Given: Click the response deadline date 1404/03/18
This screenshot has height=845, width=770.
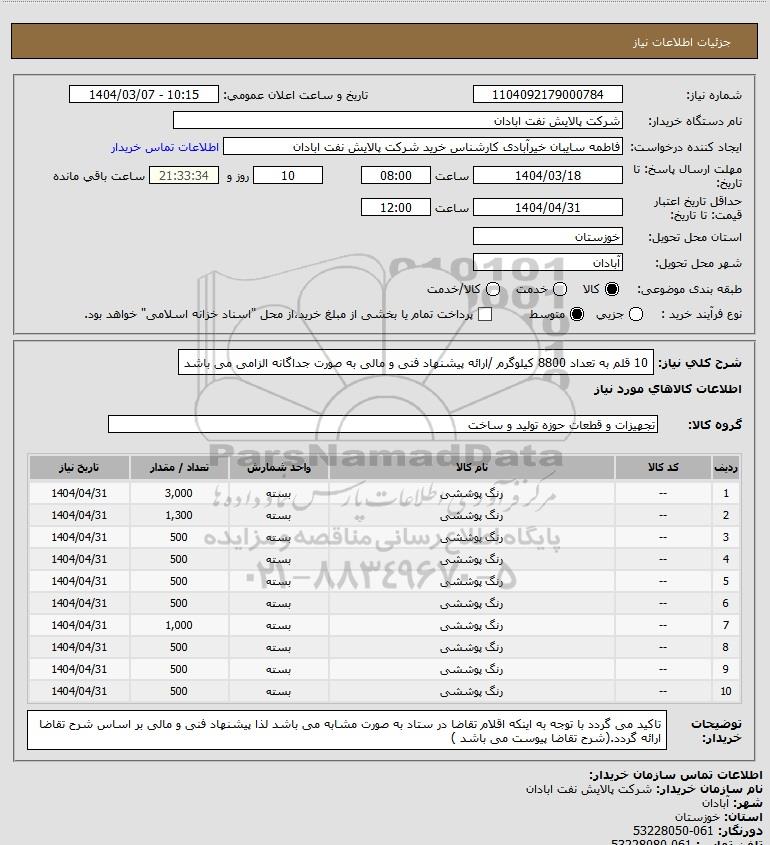Looking at the screenshot, I should [547, 175].
